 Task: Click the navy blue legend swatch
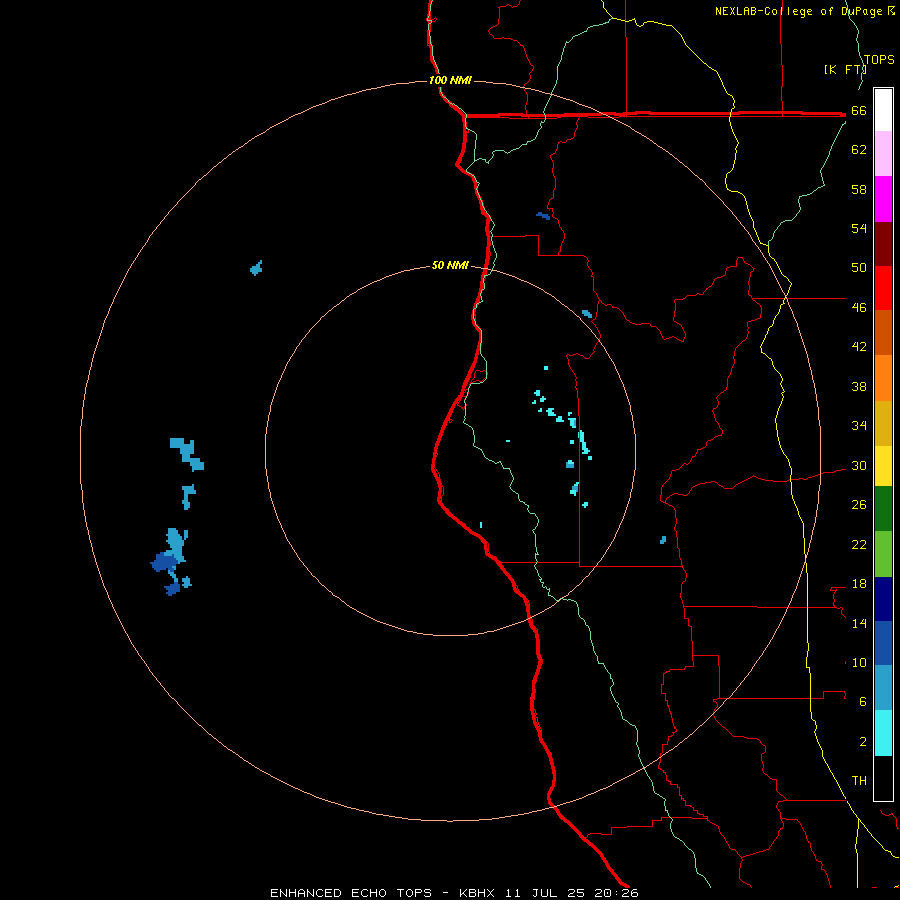[x=883, y=599]
